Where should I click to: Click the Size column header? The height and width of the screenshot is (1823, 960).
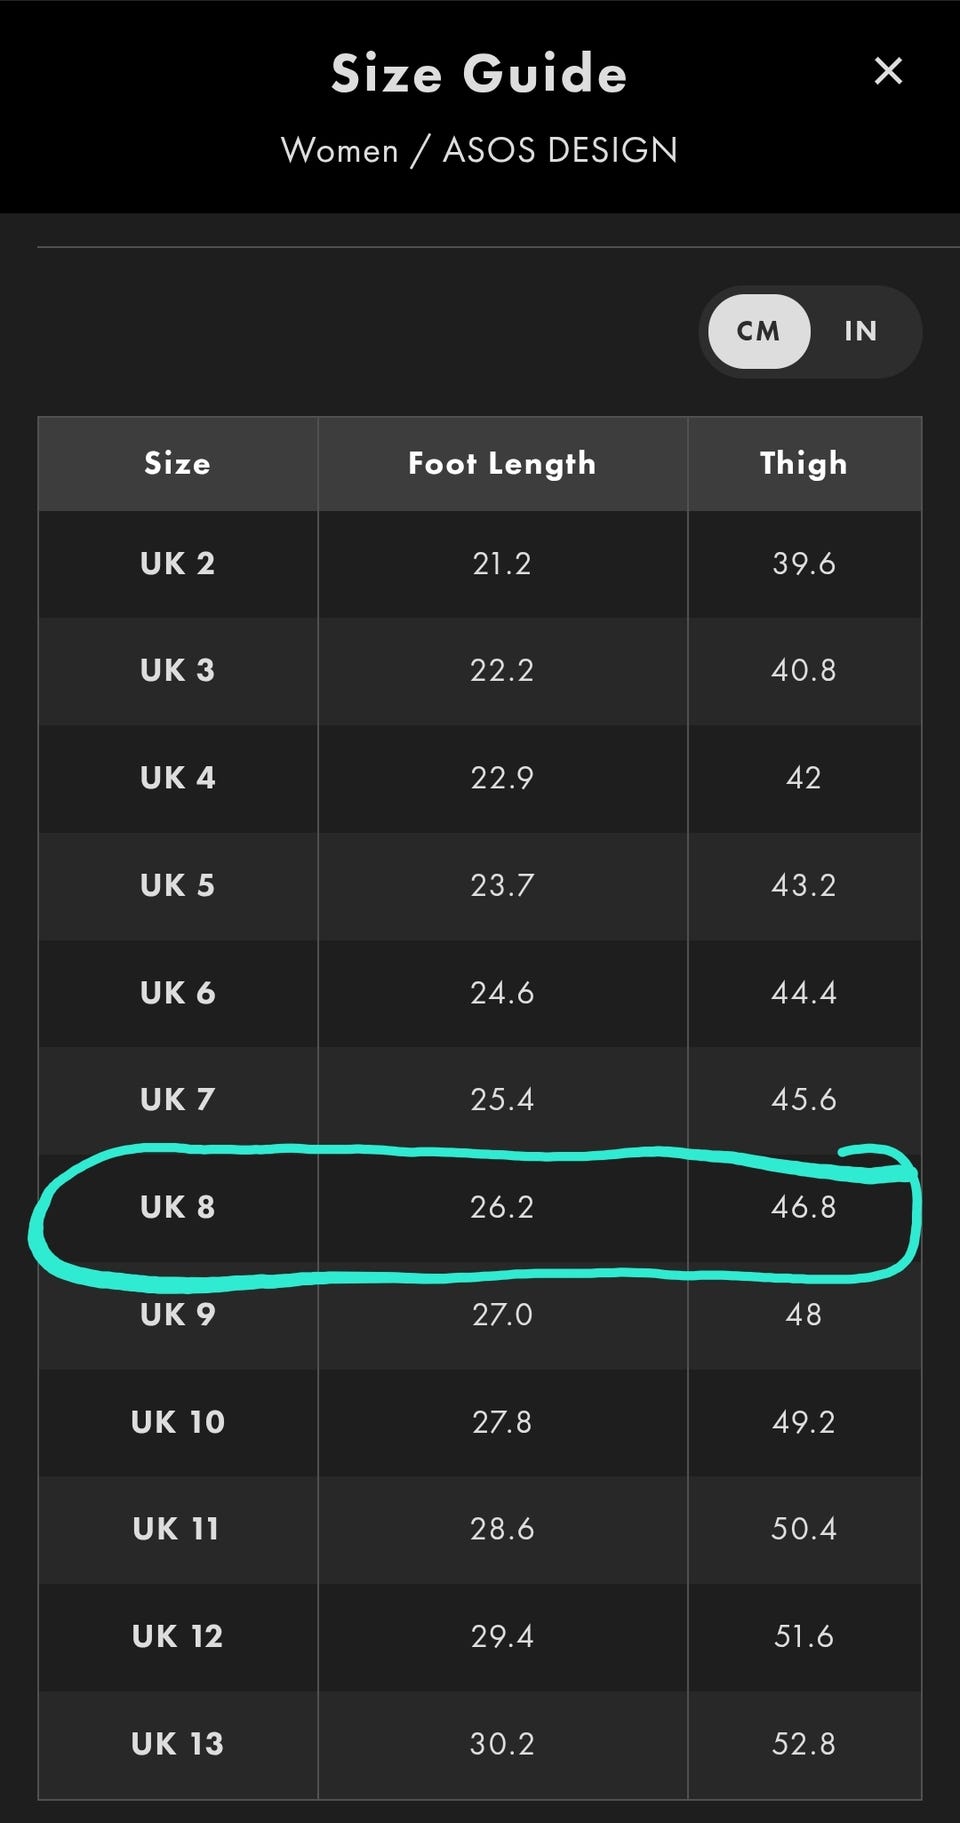[x=178, y=464]
